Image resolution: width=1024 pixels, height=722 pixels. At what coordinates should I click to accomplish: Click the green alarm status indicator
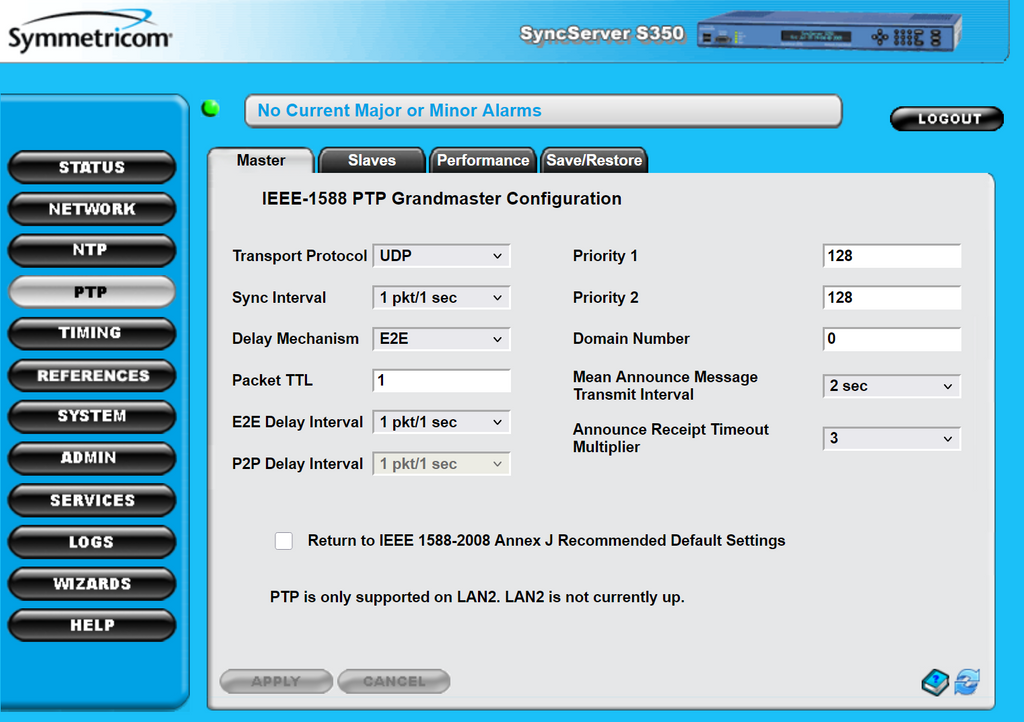pos(211,109)
